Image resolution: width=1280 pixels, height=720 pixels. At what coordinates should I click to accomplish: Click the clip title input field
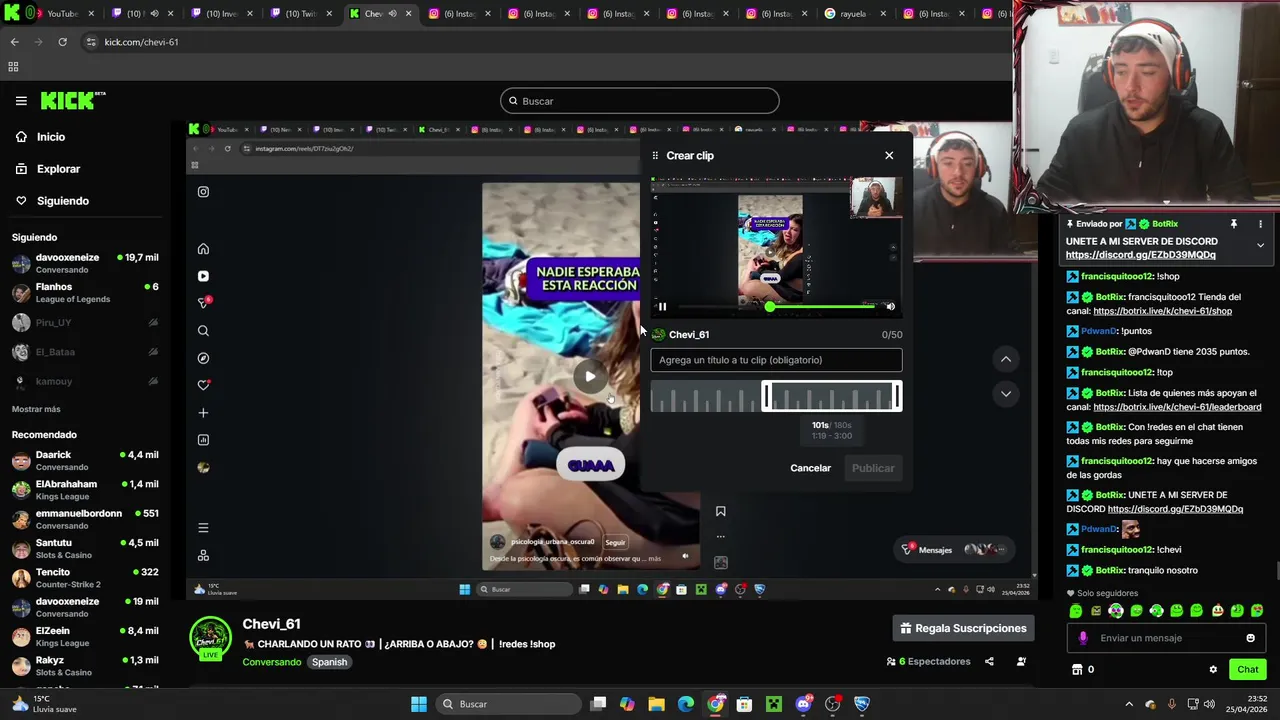pos(776,360)
